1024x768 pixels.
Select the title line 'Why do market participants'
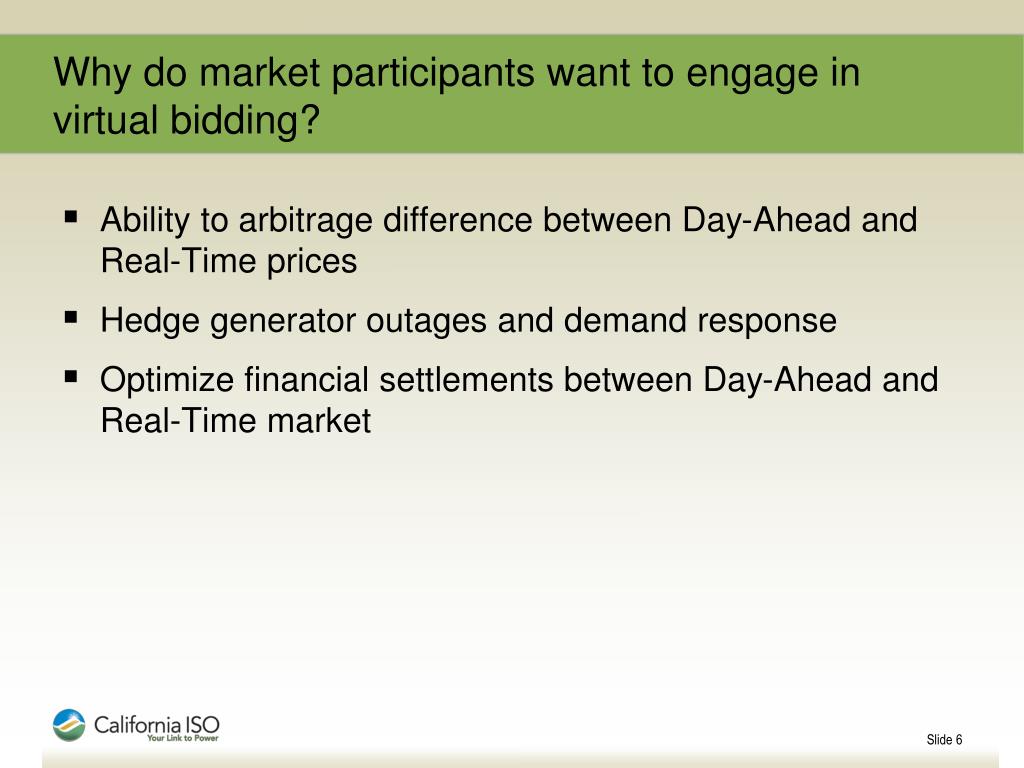293,73
